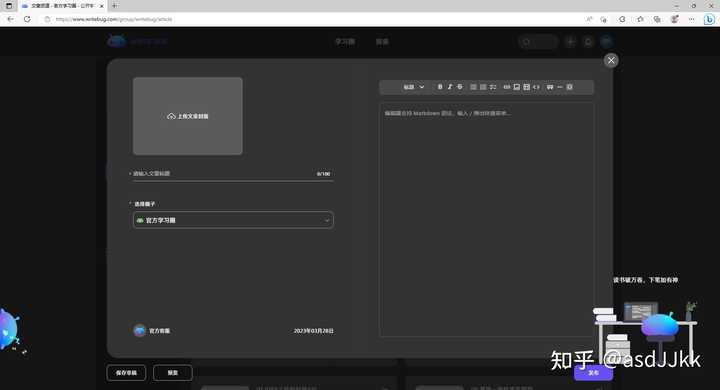
Task: Apply strikethrough from the editor toolbar
Action: (x=460, y=87)
